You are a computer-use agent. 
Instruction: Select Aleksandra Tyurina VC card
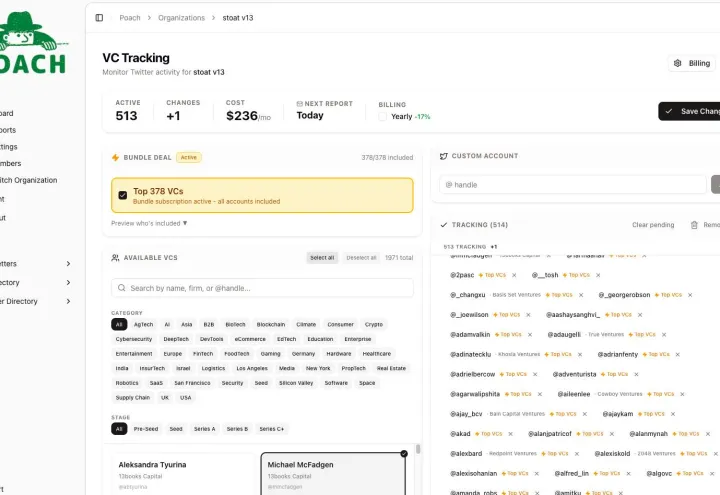click(x=182, y=474)
